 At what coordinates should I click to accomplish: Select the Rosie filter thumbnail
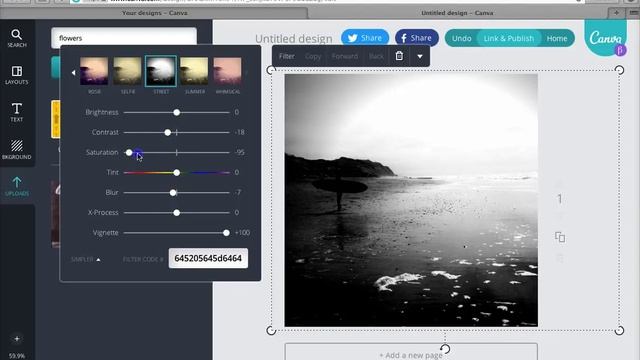[x=94, y=71]
